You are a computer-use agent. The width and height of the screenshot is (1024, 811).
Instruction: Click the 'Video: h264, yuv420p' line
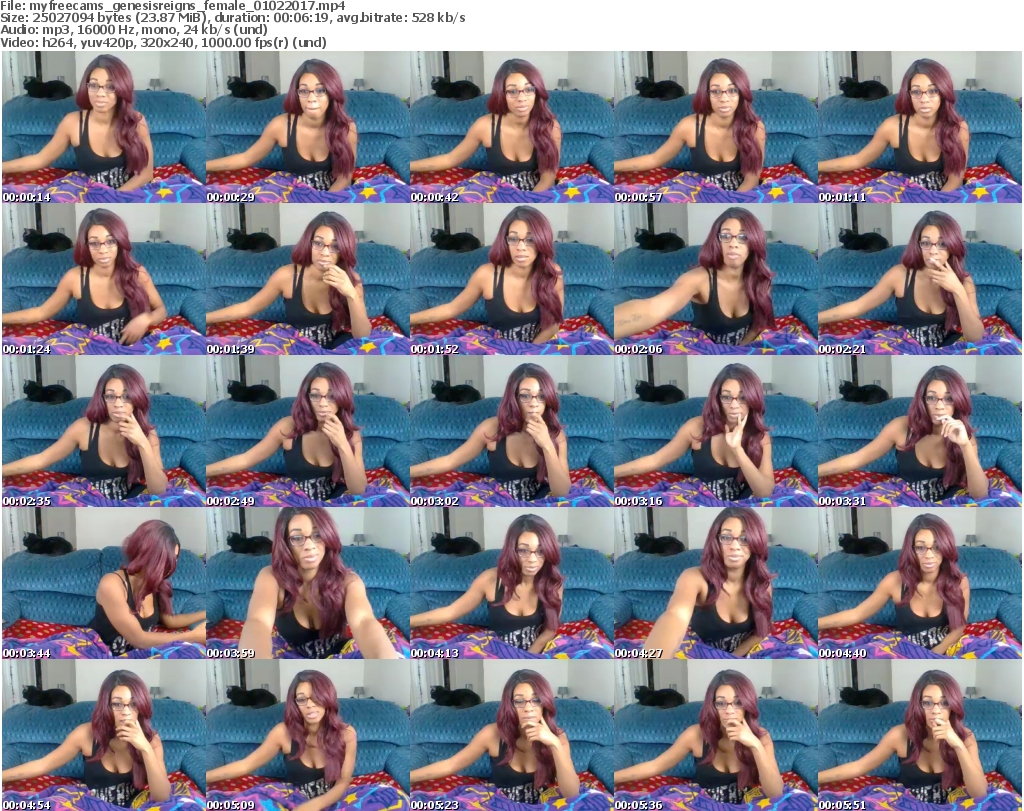pos(163,42)
